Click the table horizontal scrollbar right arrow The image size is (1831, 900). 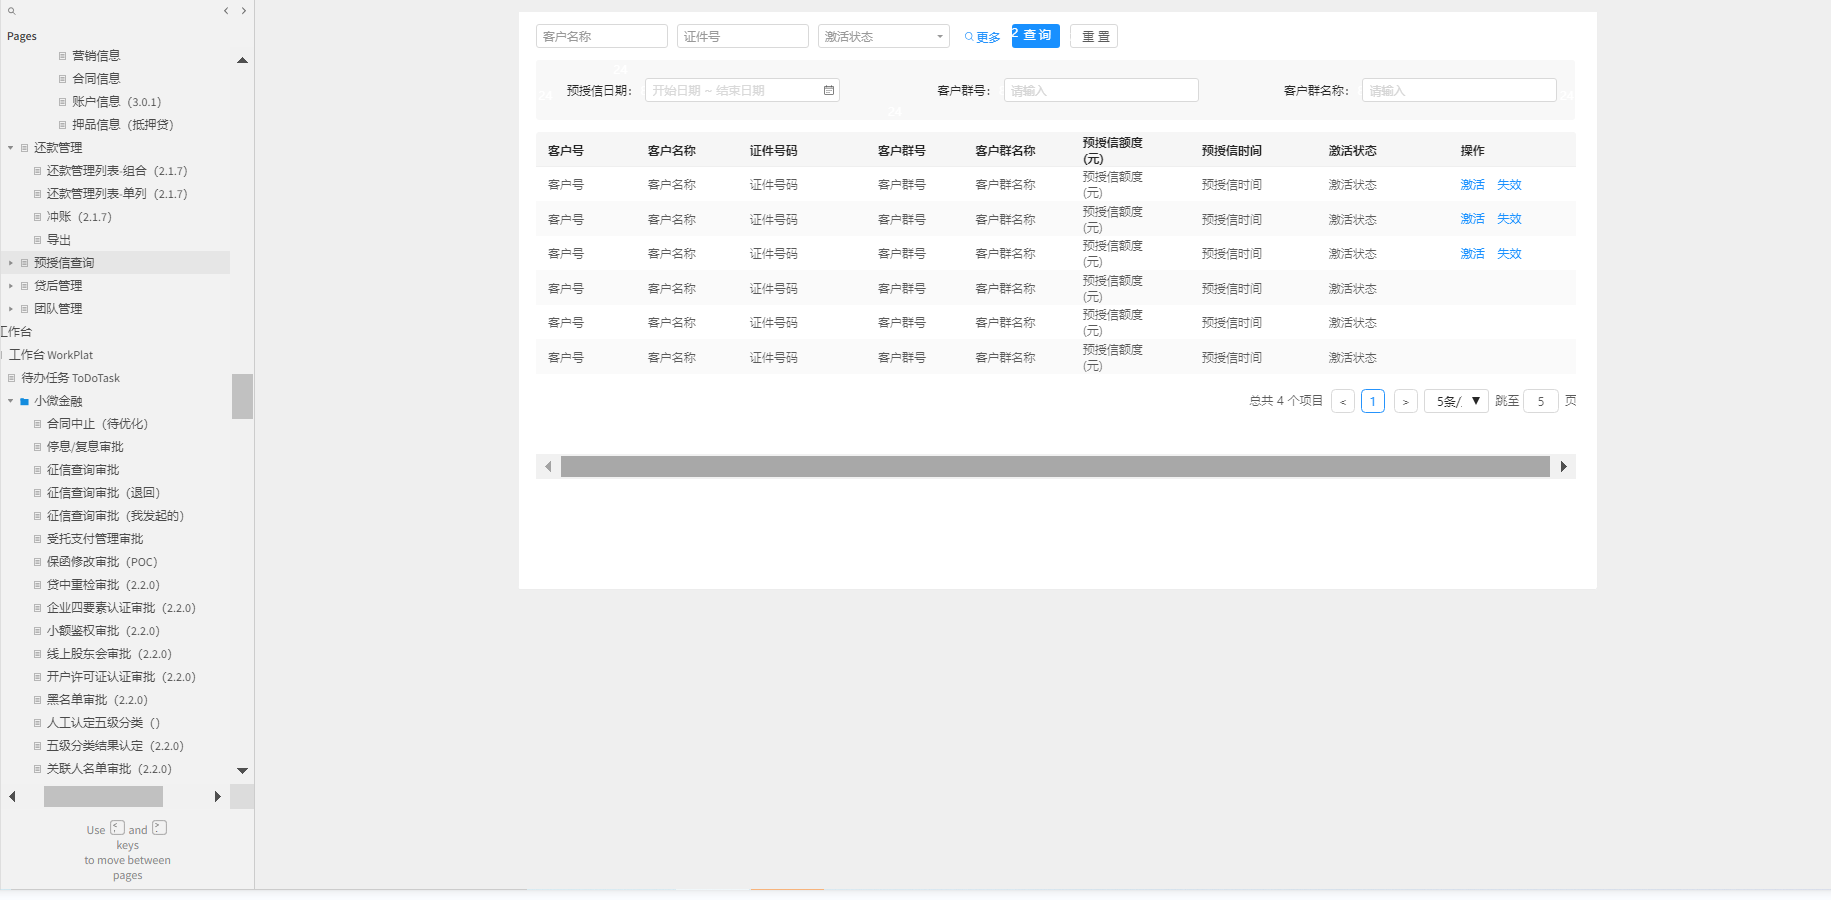(x=1563, y=466)
